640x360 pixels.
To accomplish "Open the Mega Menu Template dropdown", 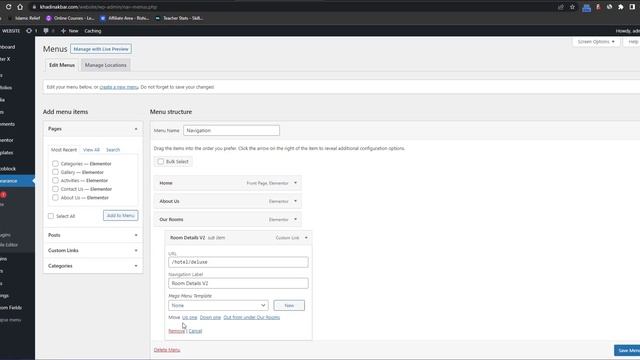I will [218, 305].
